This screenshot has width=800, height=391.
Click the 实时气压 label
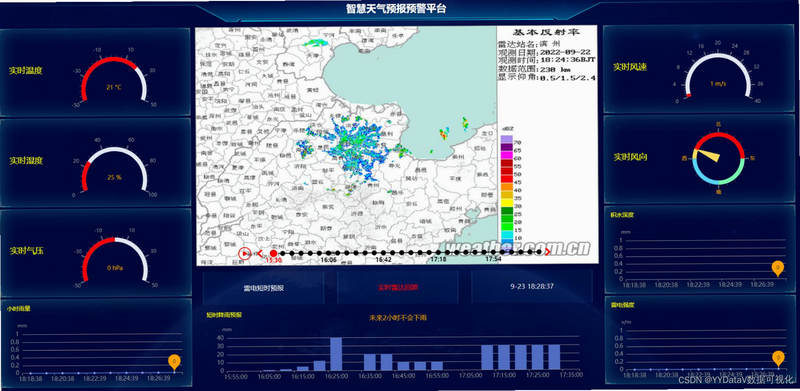26,251
